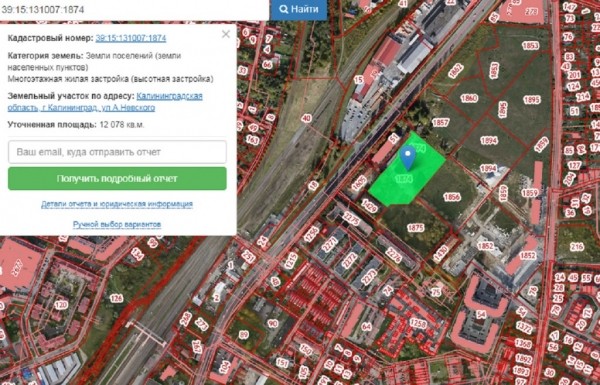Click the blue location pin marker
Screen dimensions: 600x385
point(408,157)
